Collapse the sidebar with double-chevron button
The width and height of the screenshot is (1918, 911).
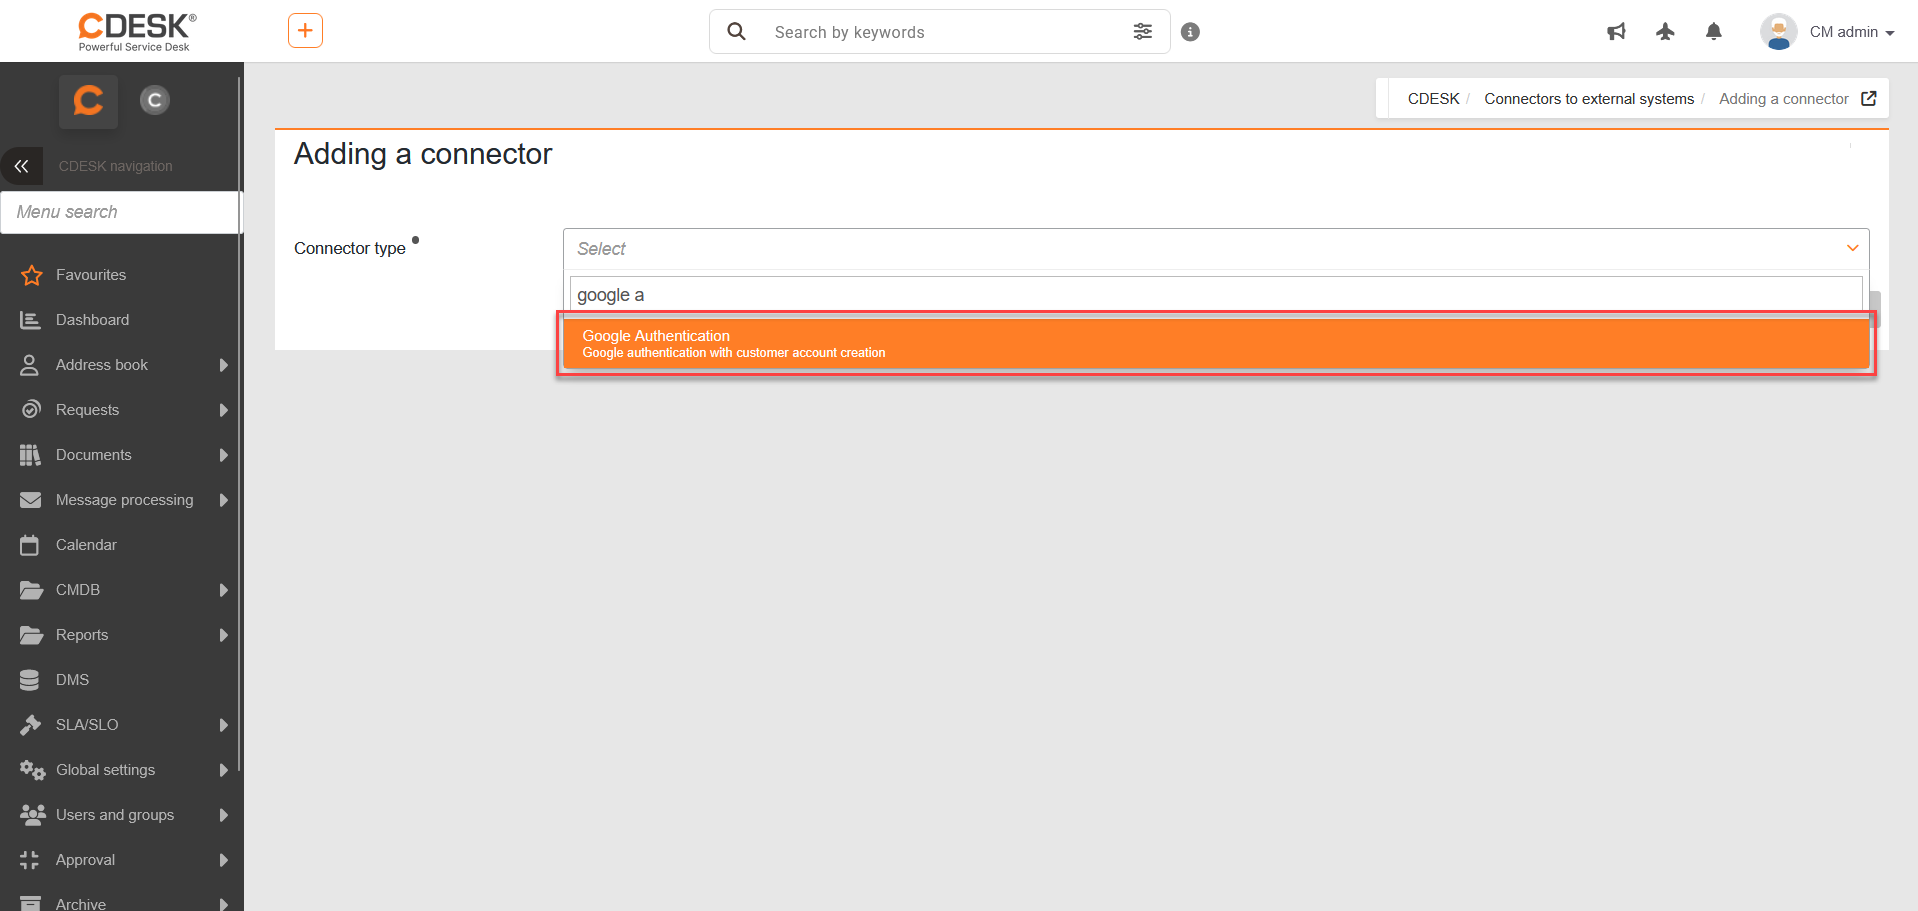click(x=22, y=166)
